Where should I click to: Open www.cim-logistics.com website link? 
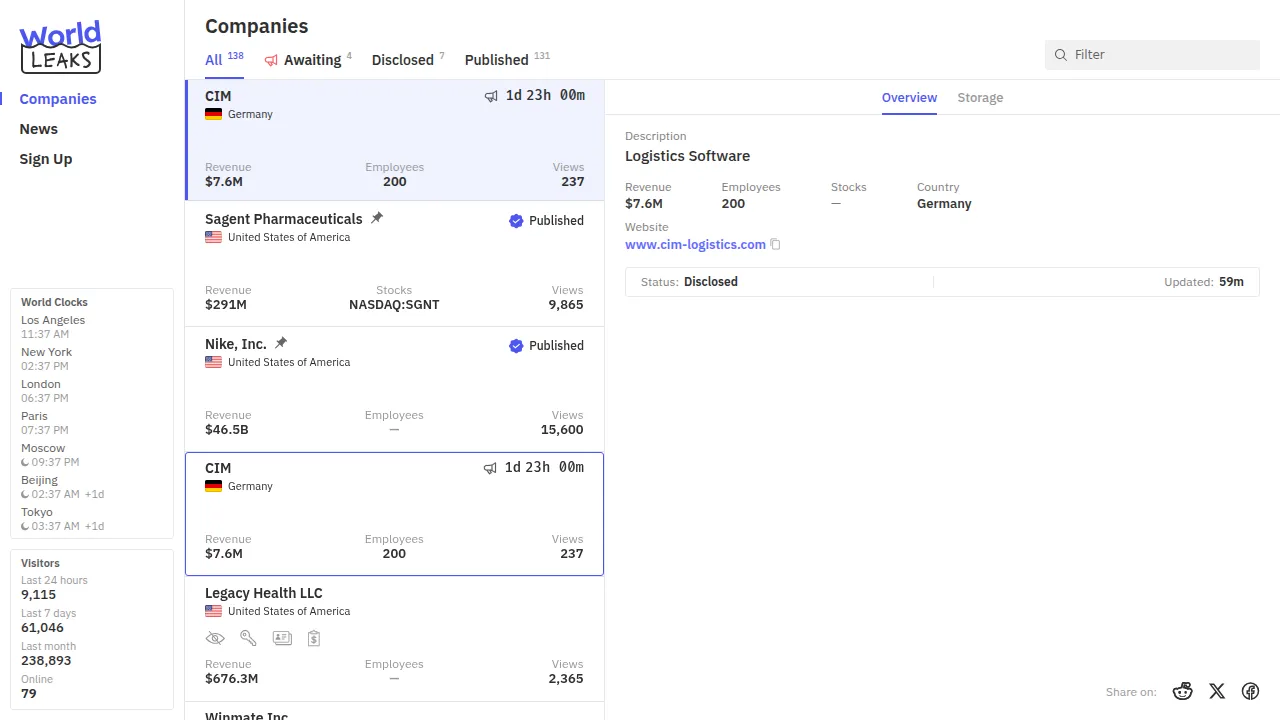[695, 245]
